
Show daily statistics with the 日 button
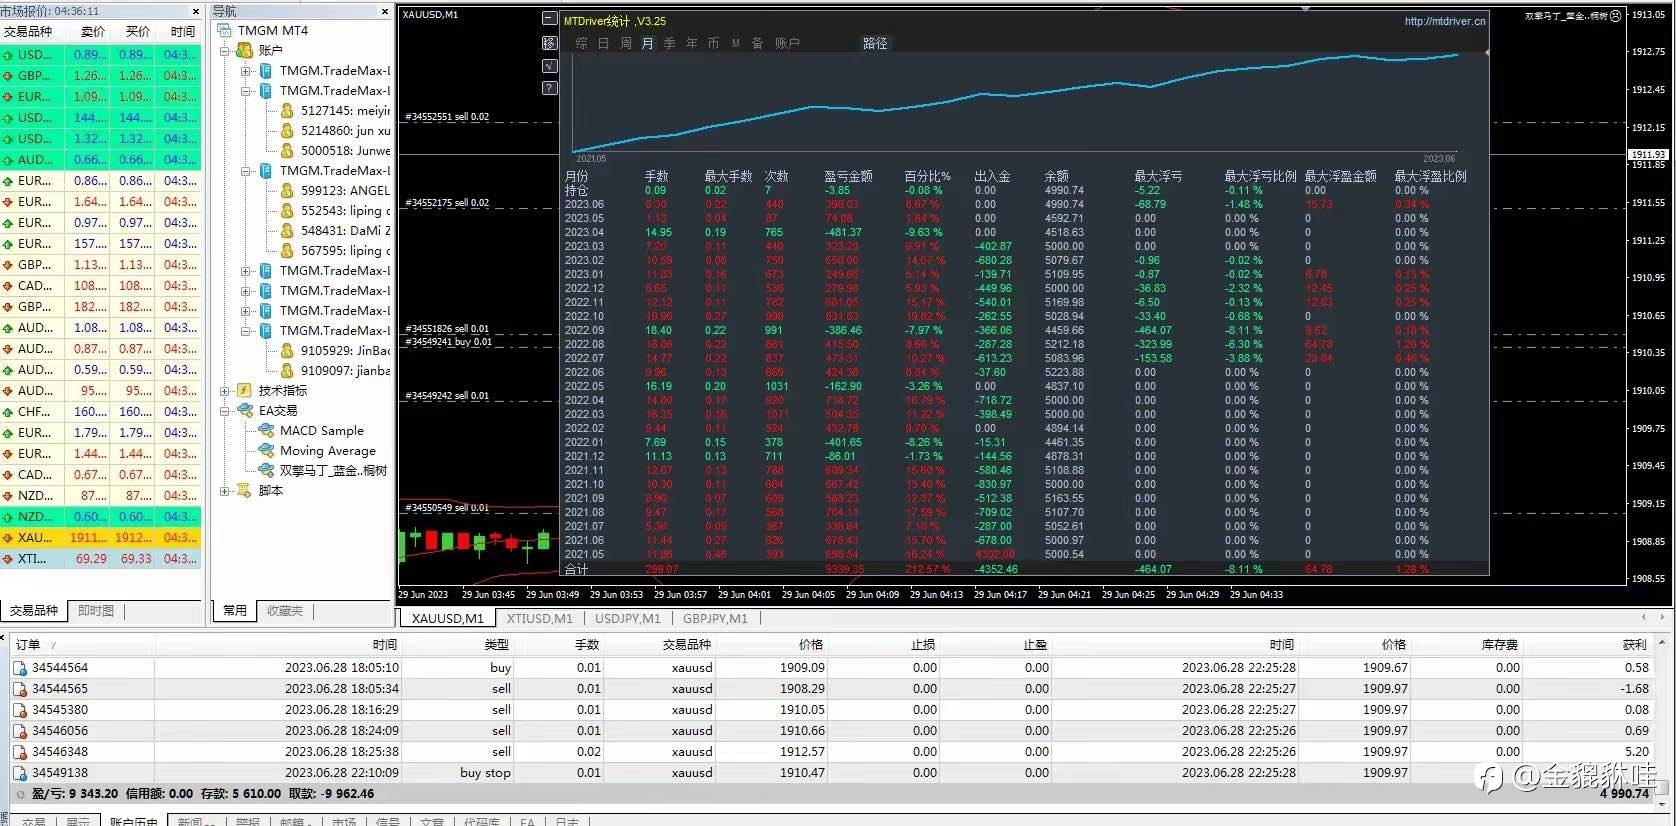tap(603, 44)
